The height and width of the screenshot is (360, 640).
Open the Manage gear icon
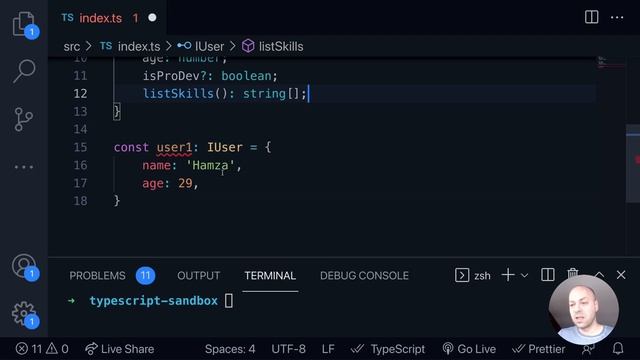point(24,313)
